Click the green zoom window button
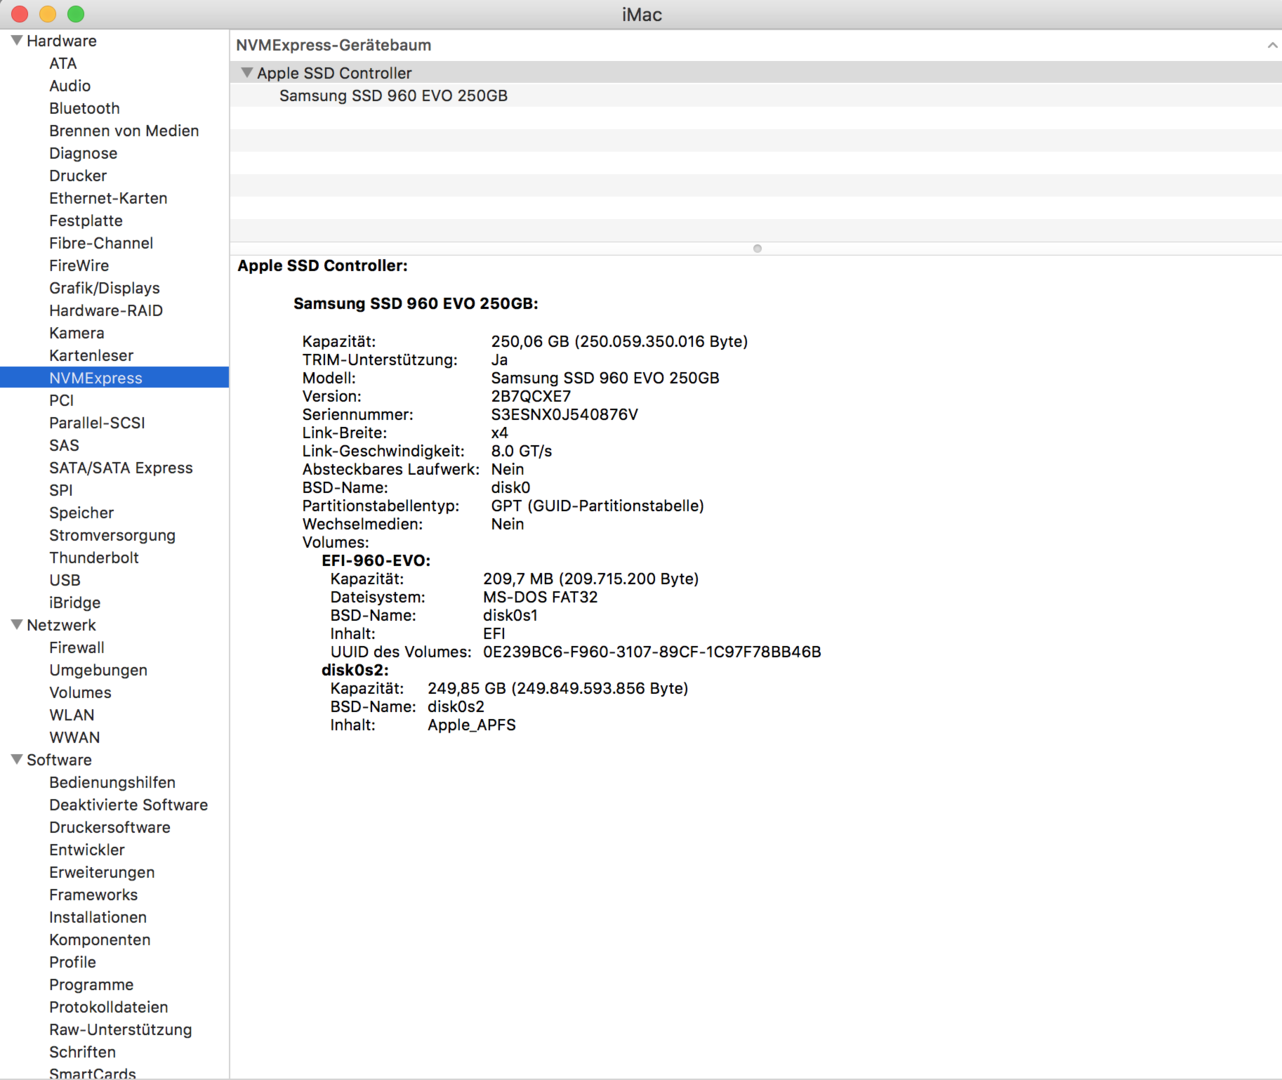The image size is (1282, 1080). [x=76, y=14]
